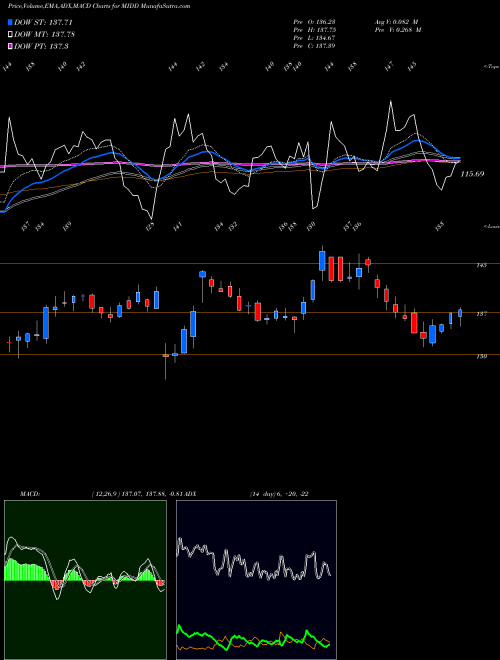The height and width of the screenshot is (660, 500).
Task: Click the tallest blue candlestick near 143 line
Action: click(x=322, y=261)
